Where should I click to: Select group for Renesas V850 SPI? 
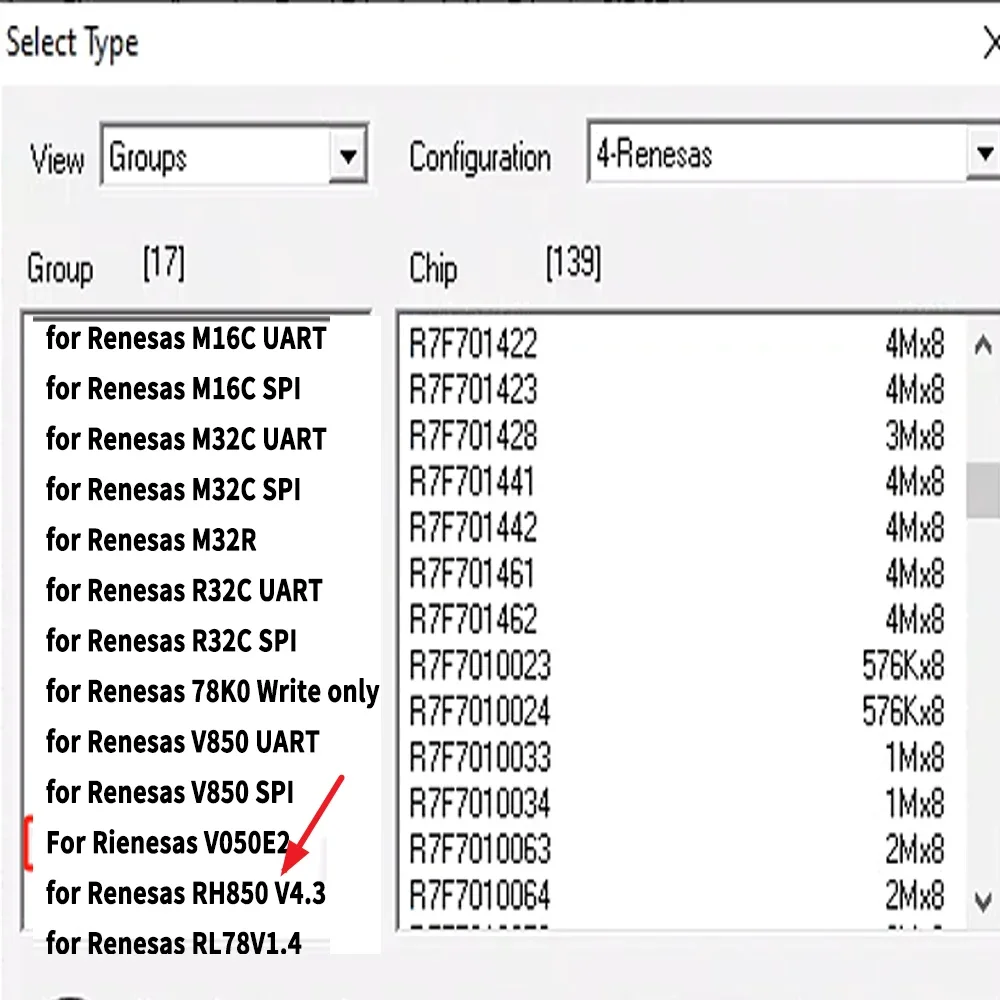click(x=170, y=791)
